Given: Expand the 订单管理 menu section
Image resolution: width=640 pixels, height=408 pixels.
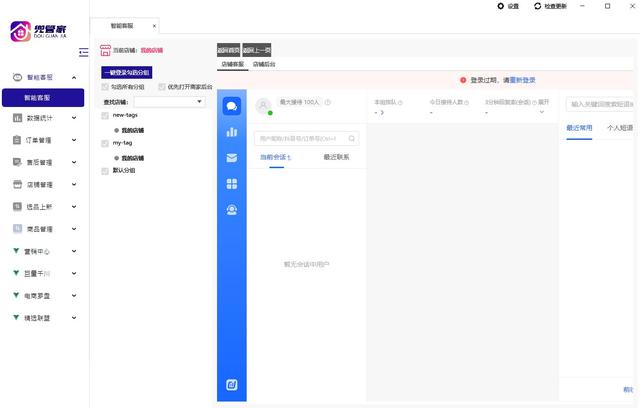Looking at the screenshot, I should pyautogui.click(x=74, y=140).
